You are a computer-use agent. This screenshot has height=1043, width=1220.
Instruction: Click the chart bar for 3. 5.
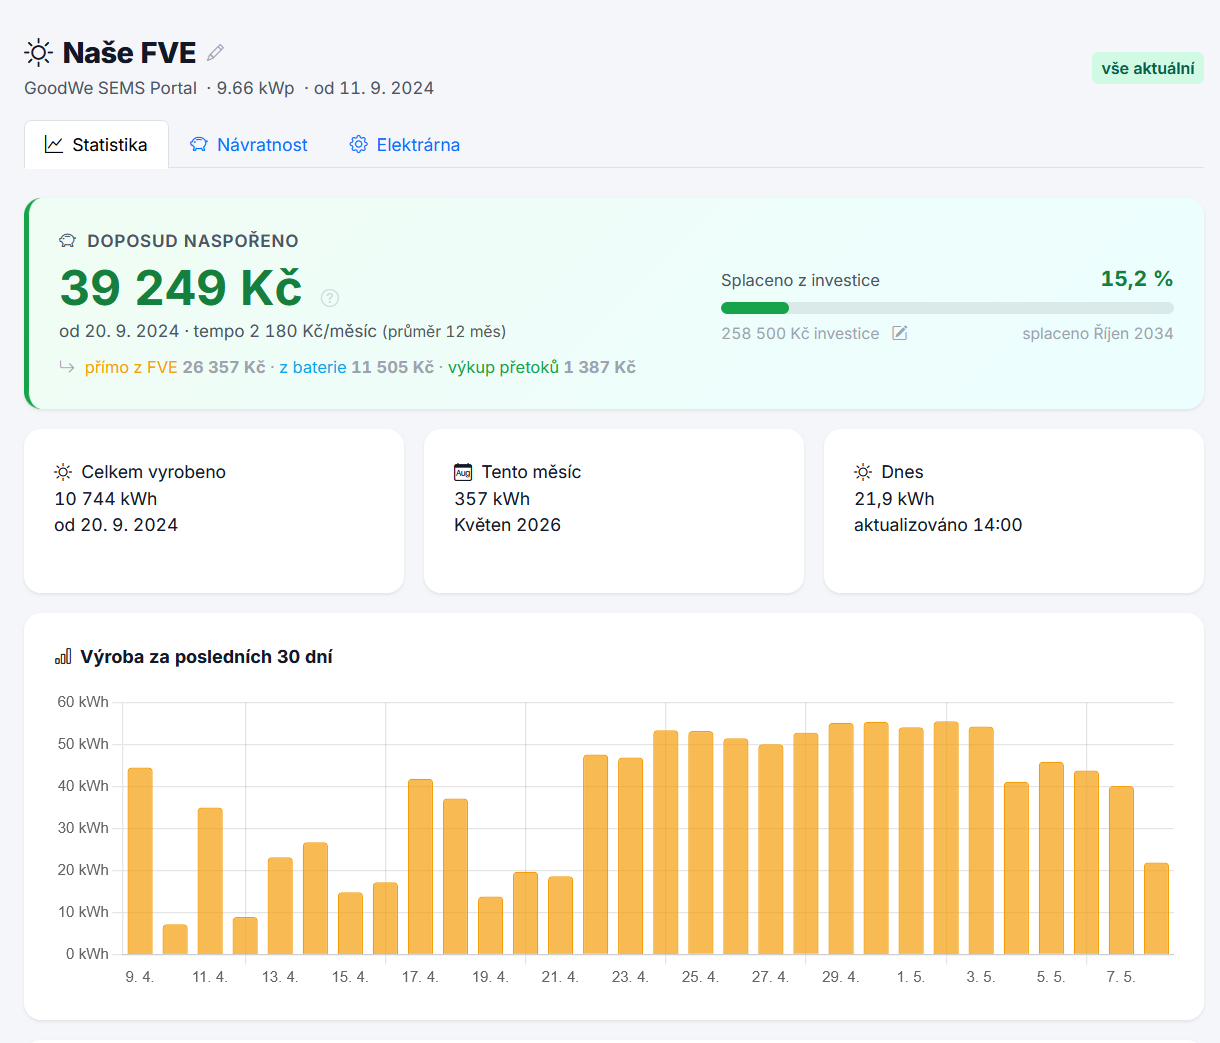tap(981, 841)
